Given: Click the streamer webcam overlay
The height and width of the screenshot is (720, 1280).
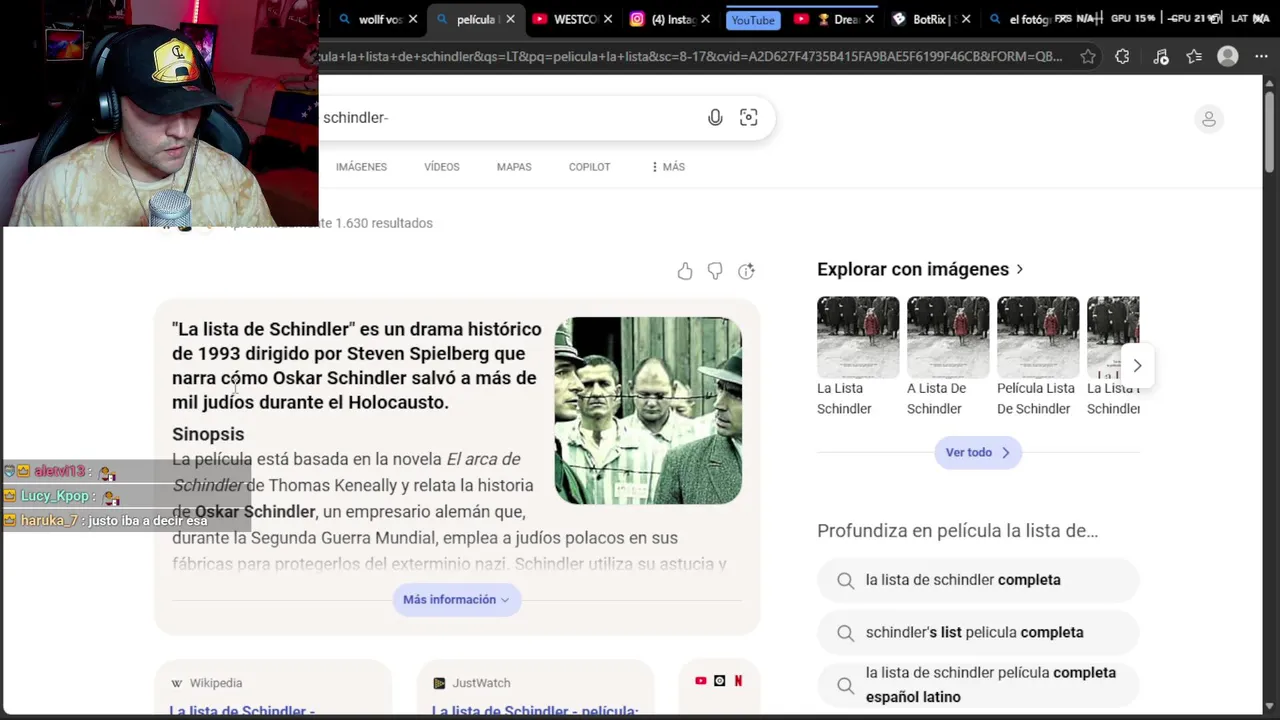Looking at the screenshot, I should point(160,113).
